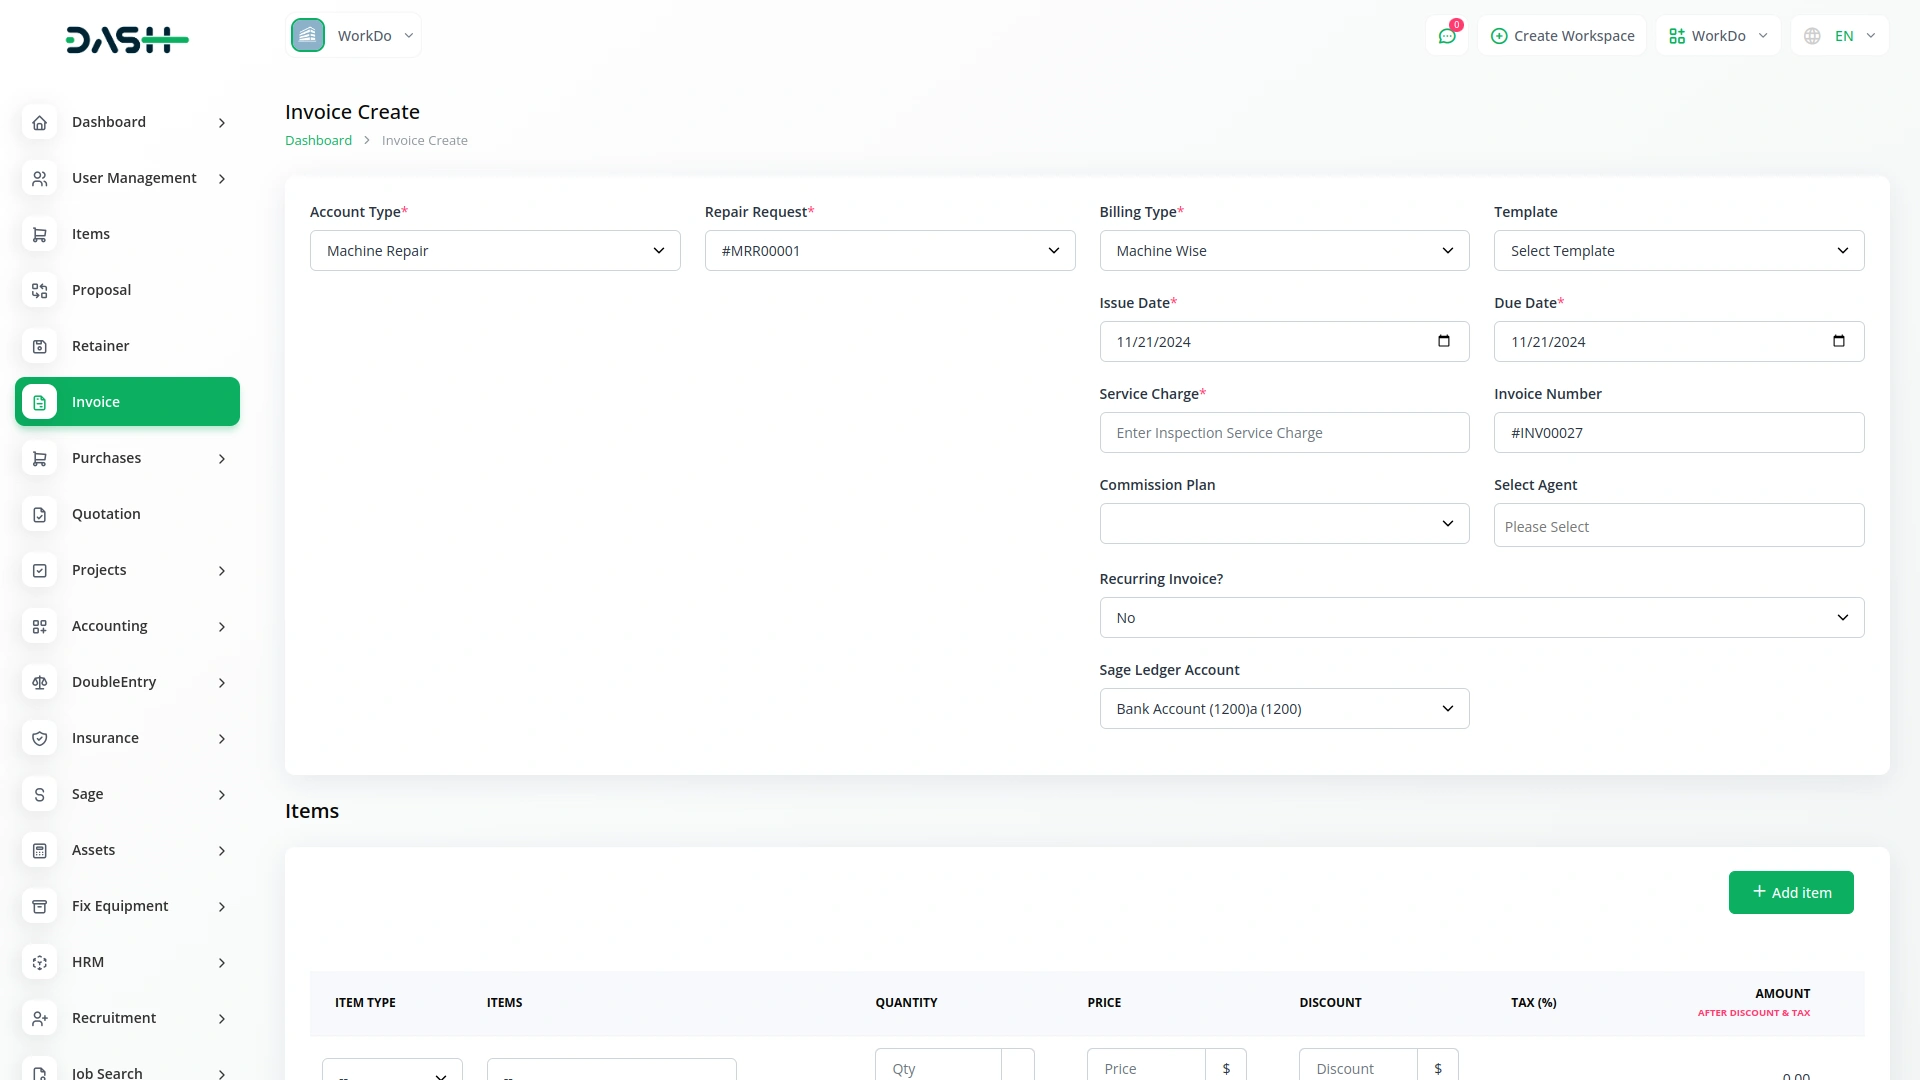Image resolution: width=1920 pixels, height=1080 pixels.
Task: Click the Create Workspace button
Action: (x=1562, y=36)
